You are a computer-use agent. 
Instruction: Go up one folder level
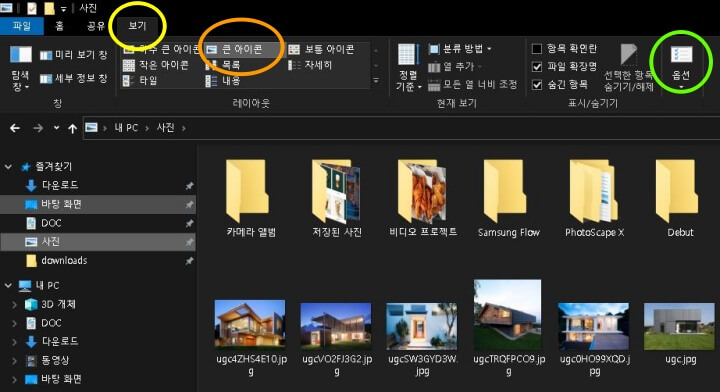coord(73,129)
